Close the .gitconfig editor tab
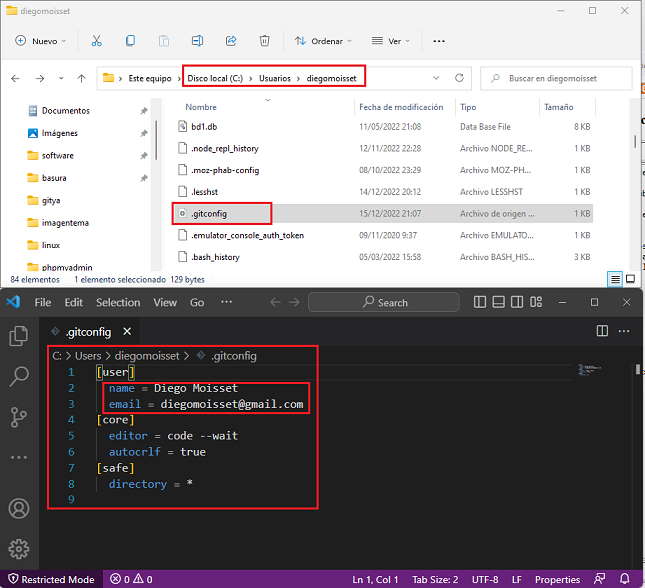The image size is (645, 588). coord(128,331)
